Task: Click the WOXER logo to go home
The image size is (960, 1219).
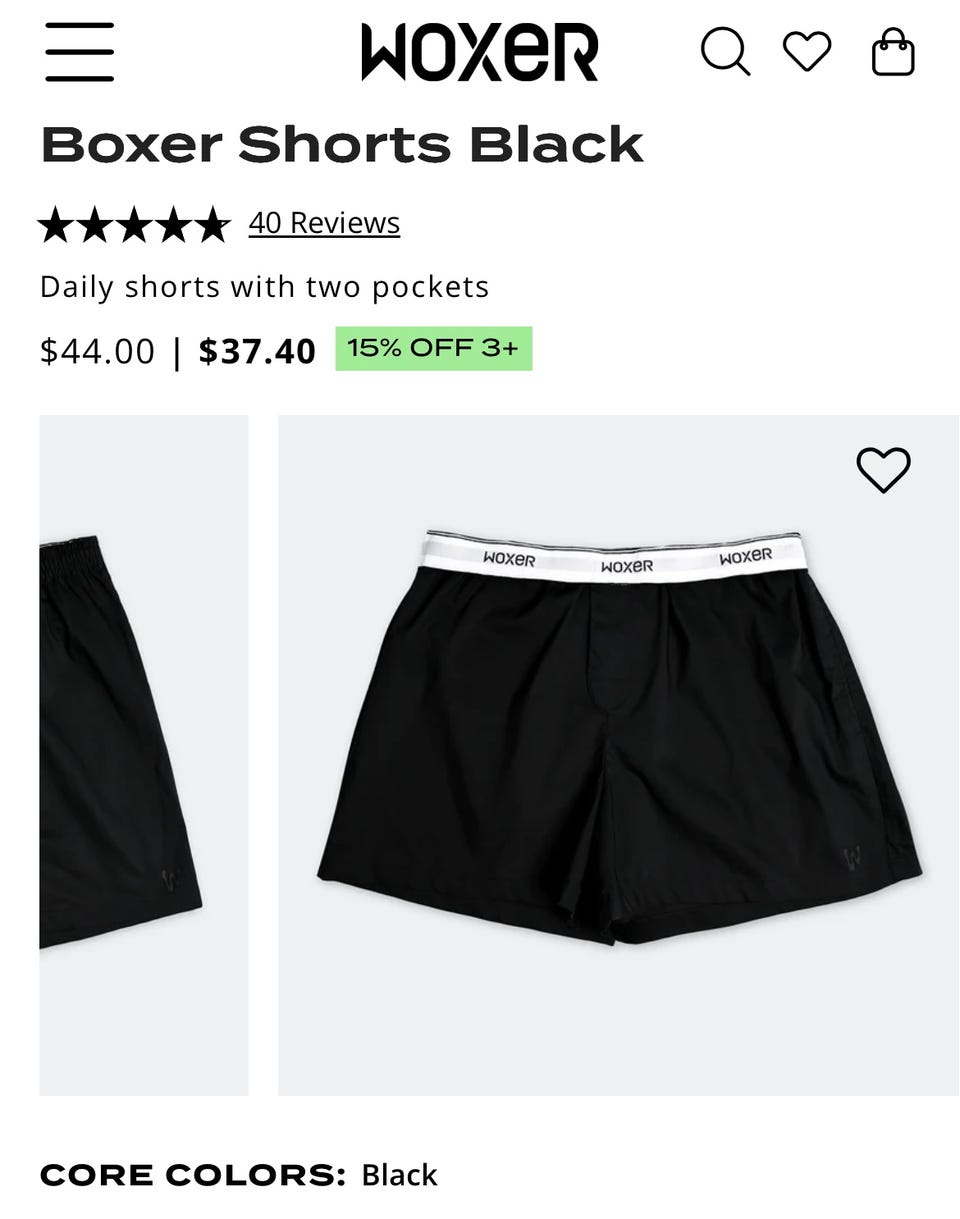Action: [x=480, y=52]
